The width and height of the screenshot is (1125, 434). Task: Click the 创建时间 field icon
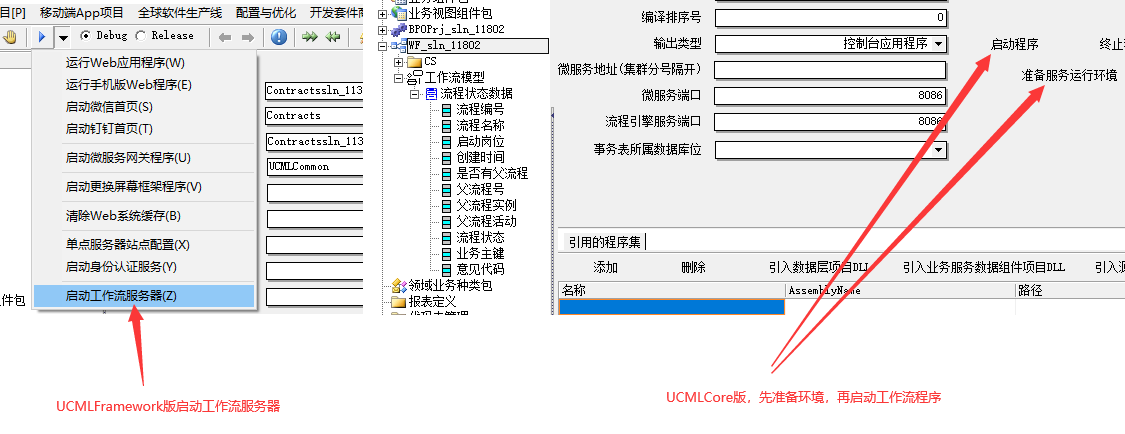click(x=446, y=157)
